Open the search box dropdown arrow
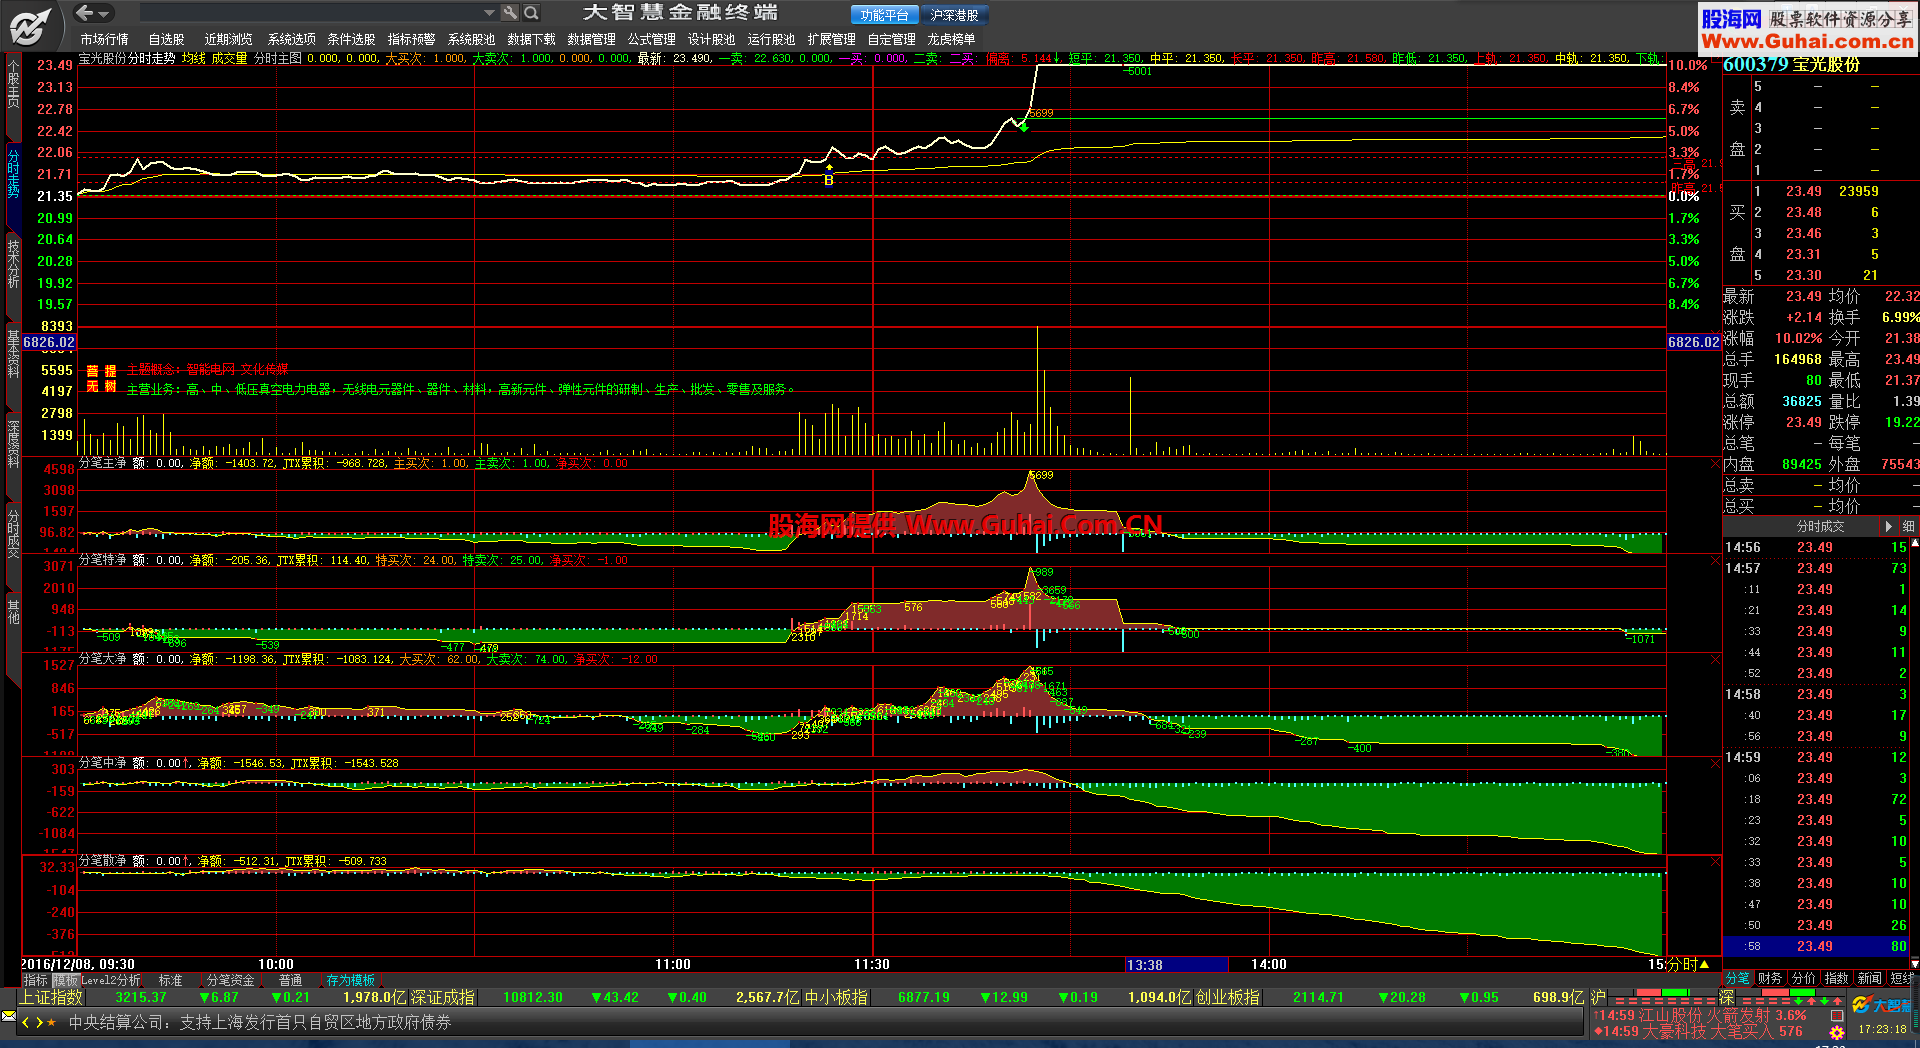Viewport: 1920px width, 1048px height. click(489, 13)
